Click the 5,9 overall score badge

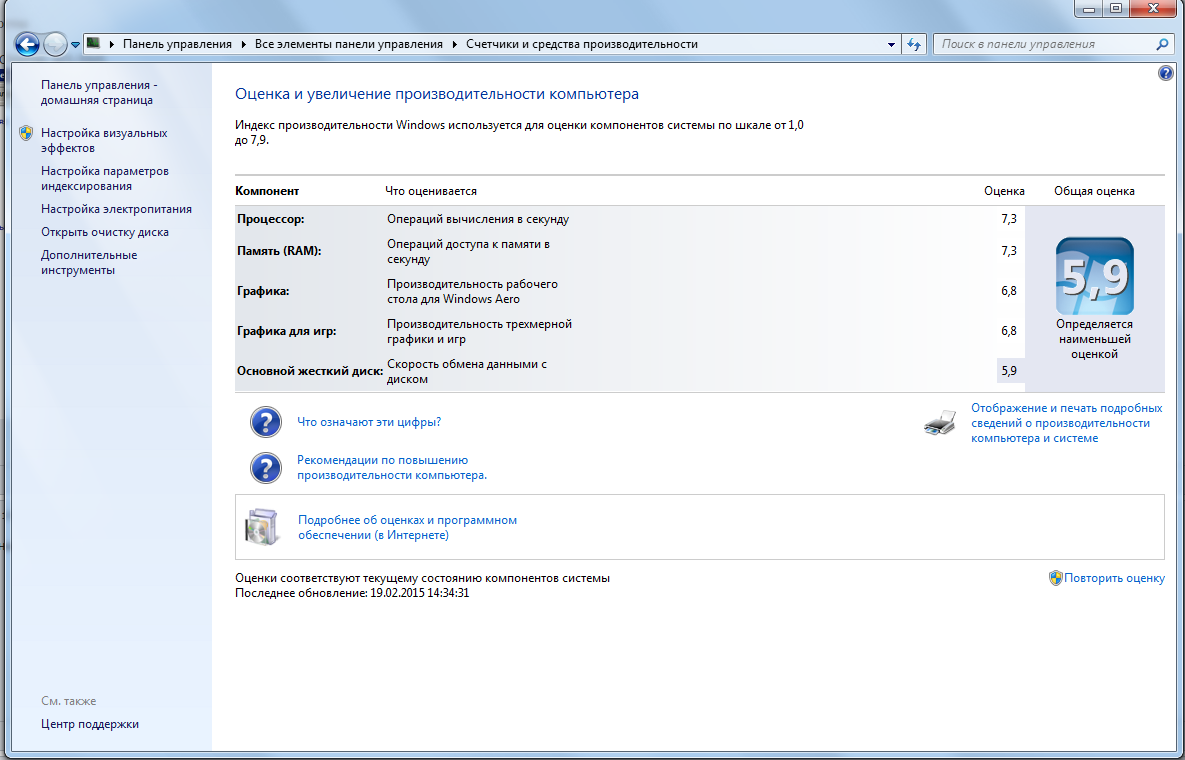click(1094, 277)
